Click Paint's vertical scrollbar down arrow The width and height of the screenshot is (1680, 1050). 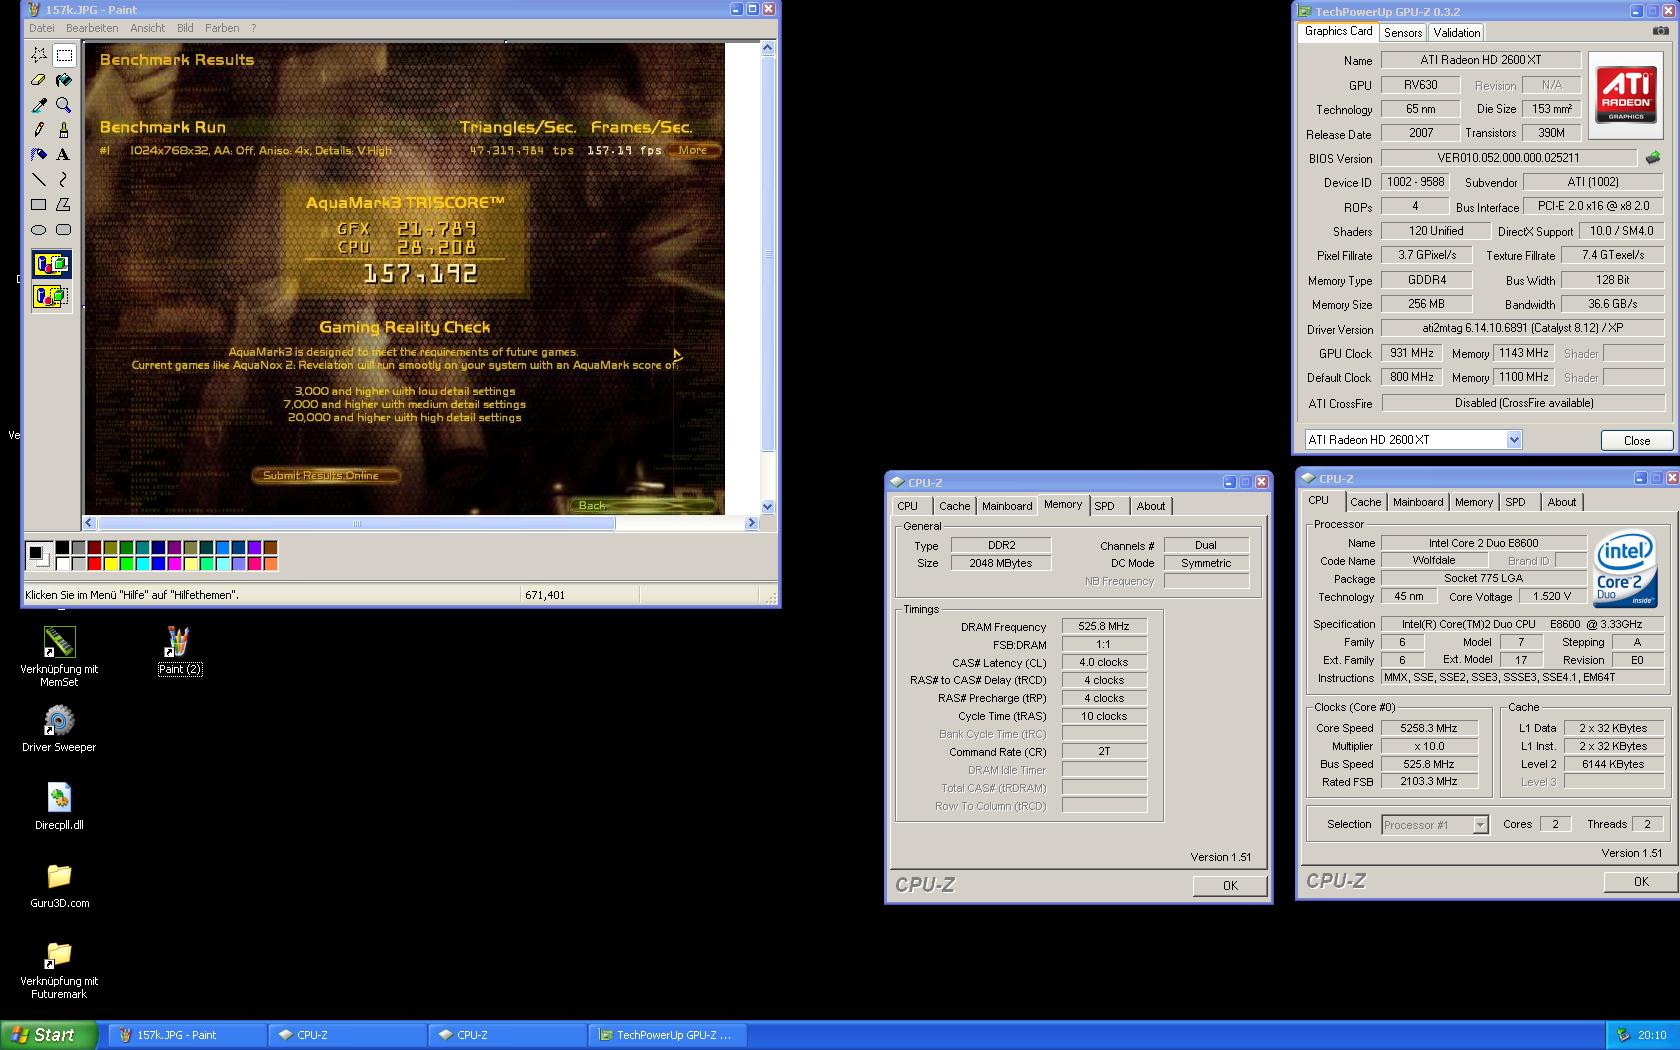coord(768,507)
